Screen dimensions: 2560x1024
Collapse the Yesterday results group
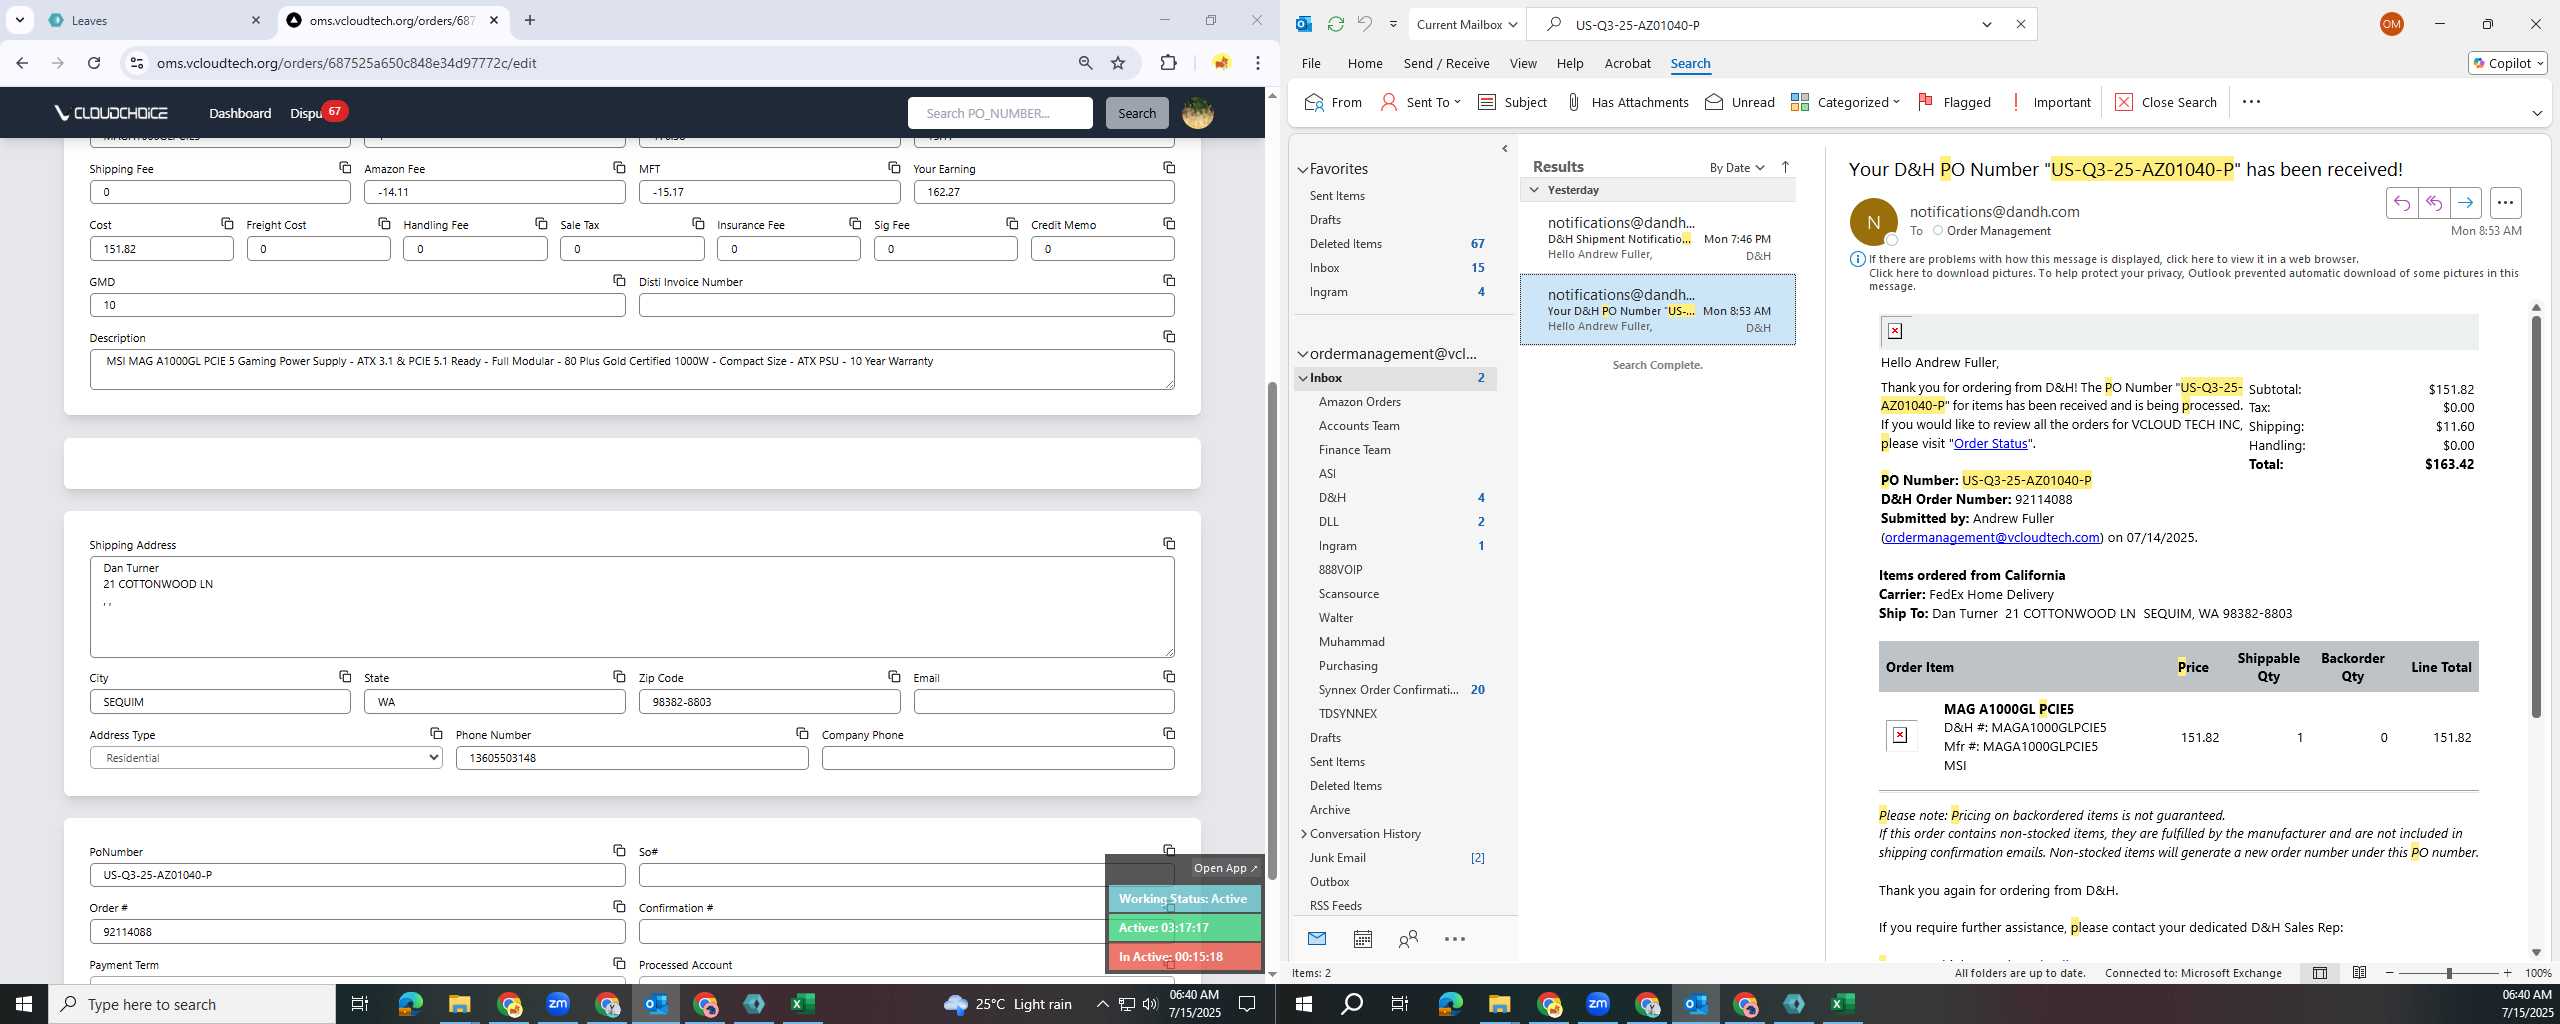[1534, 190]
